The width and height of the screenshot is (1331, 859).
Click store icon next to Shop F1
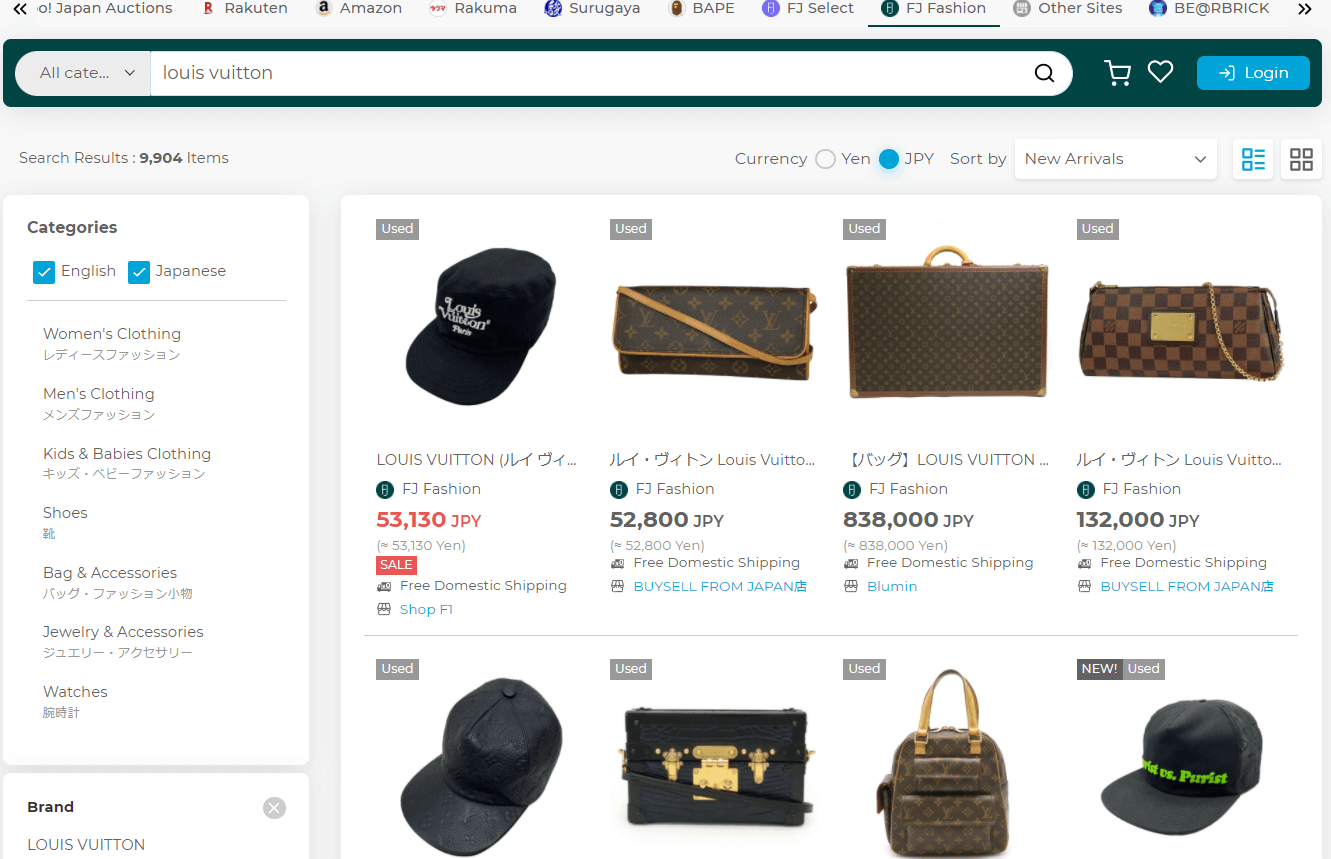point(384,609)
